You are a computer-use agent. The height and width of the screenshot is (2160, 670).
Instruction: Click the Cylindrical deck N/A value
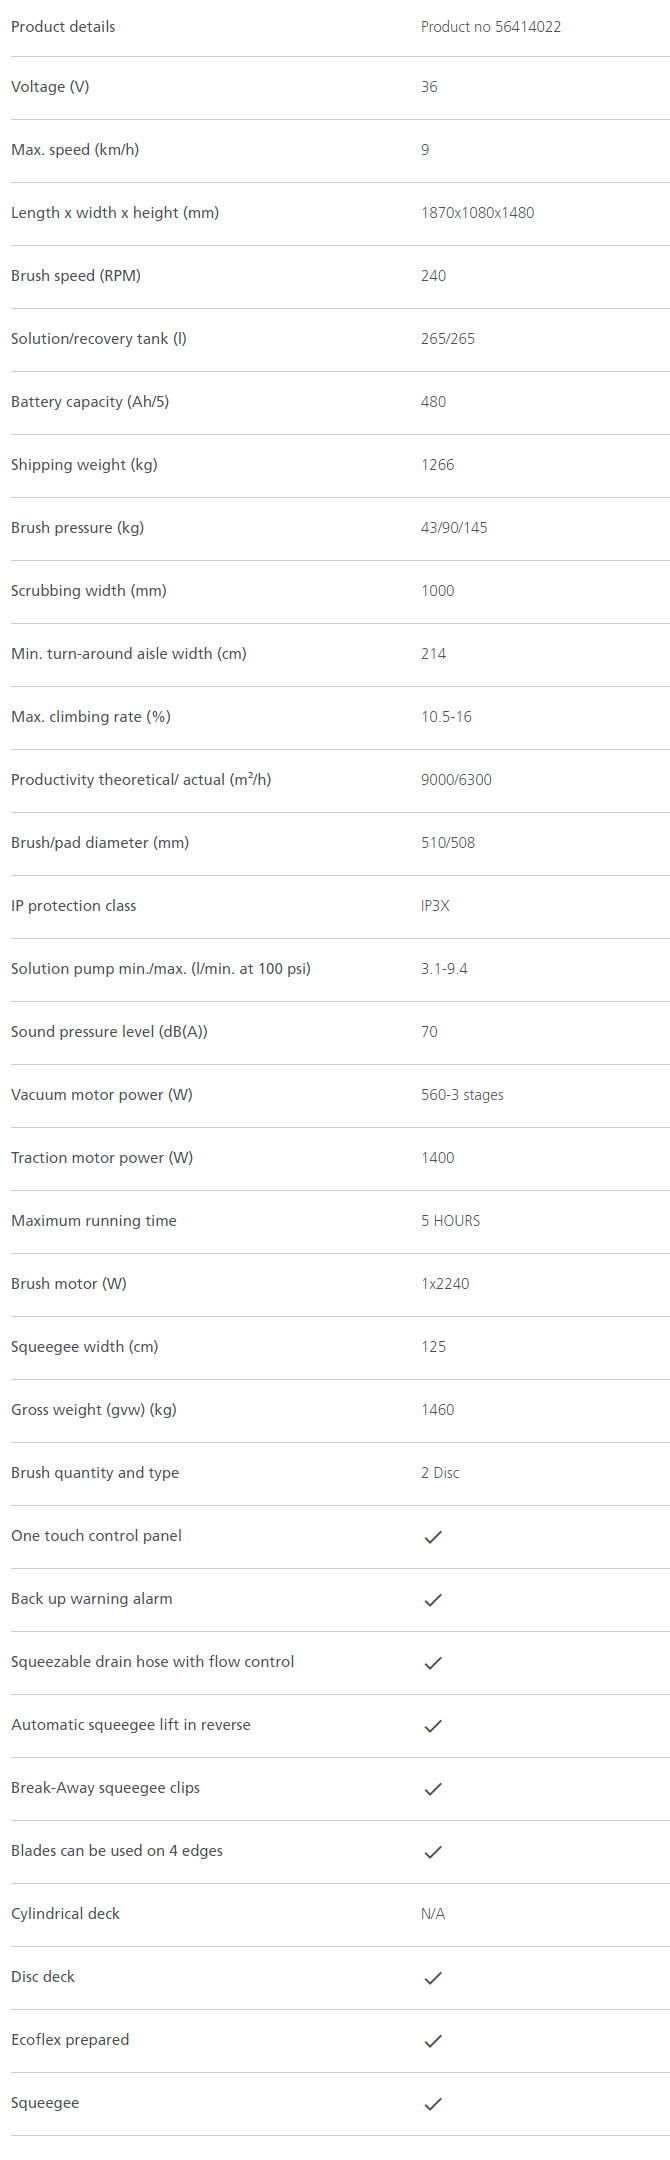[x=433, y=1914]
